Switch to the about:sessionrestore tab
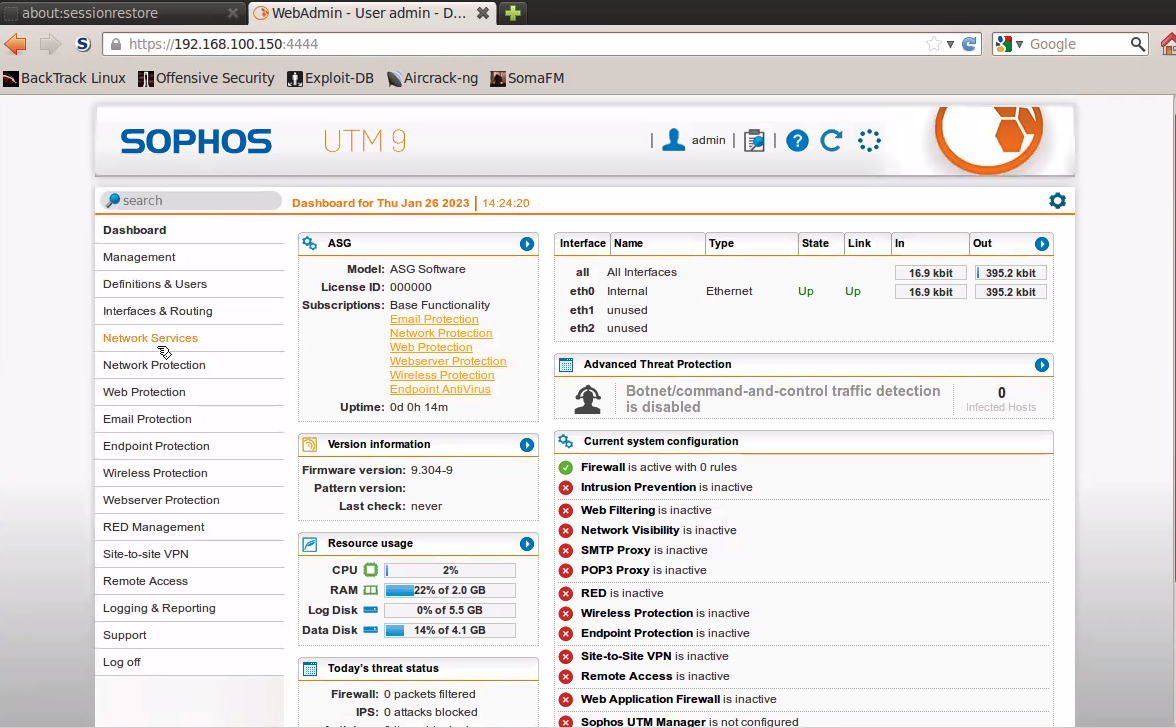Viewport: 1176px width, 728px height. point(122,13)
